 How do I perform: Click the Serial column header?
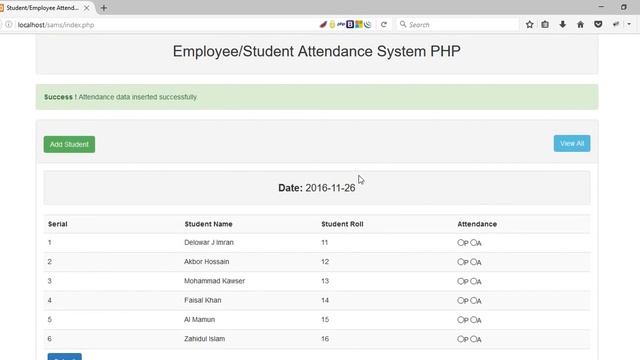pos(58,224)
